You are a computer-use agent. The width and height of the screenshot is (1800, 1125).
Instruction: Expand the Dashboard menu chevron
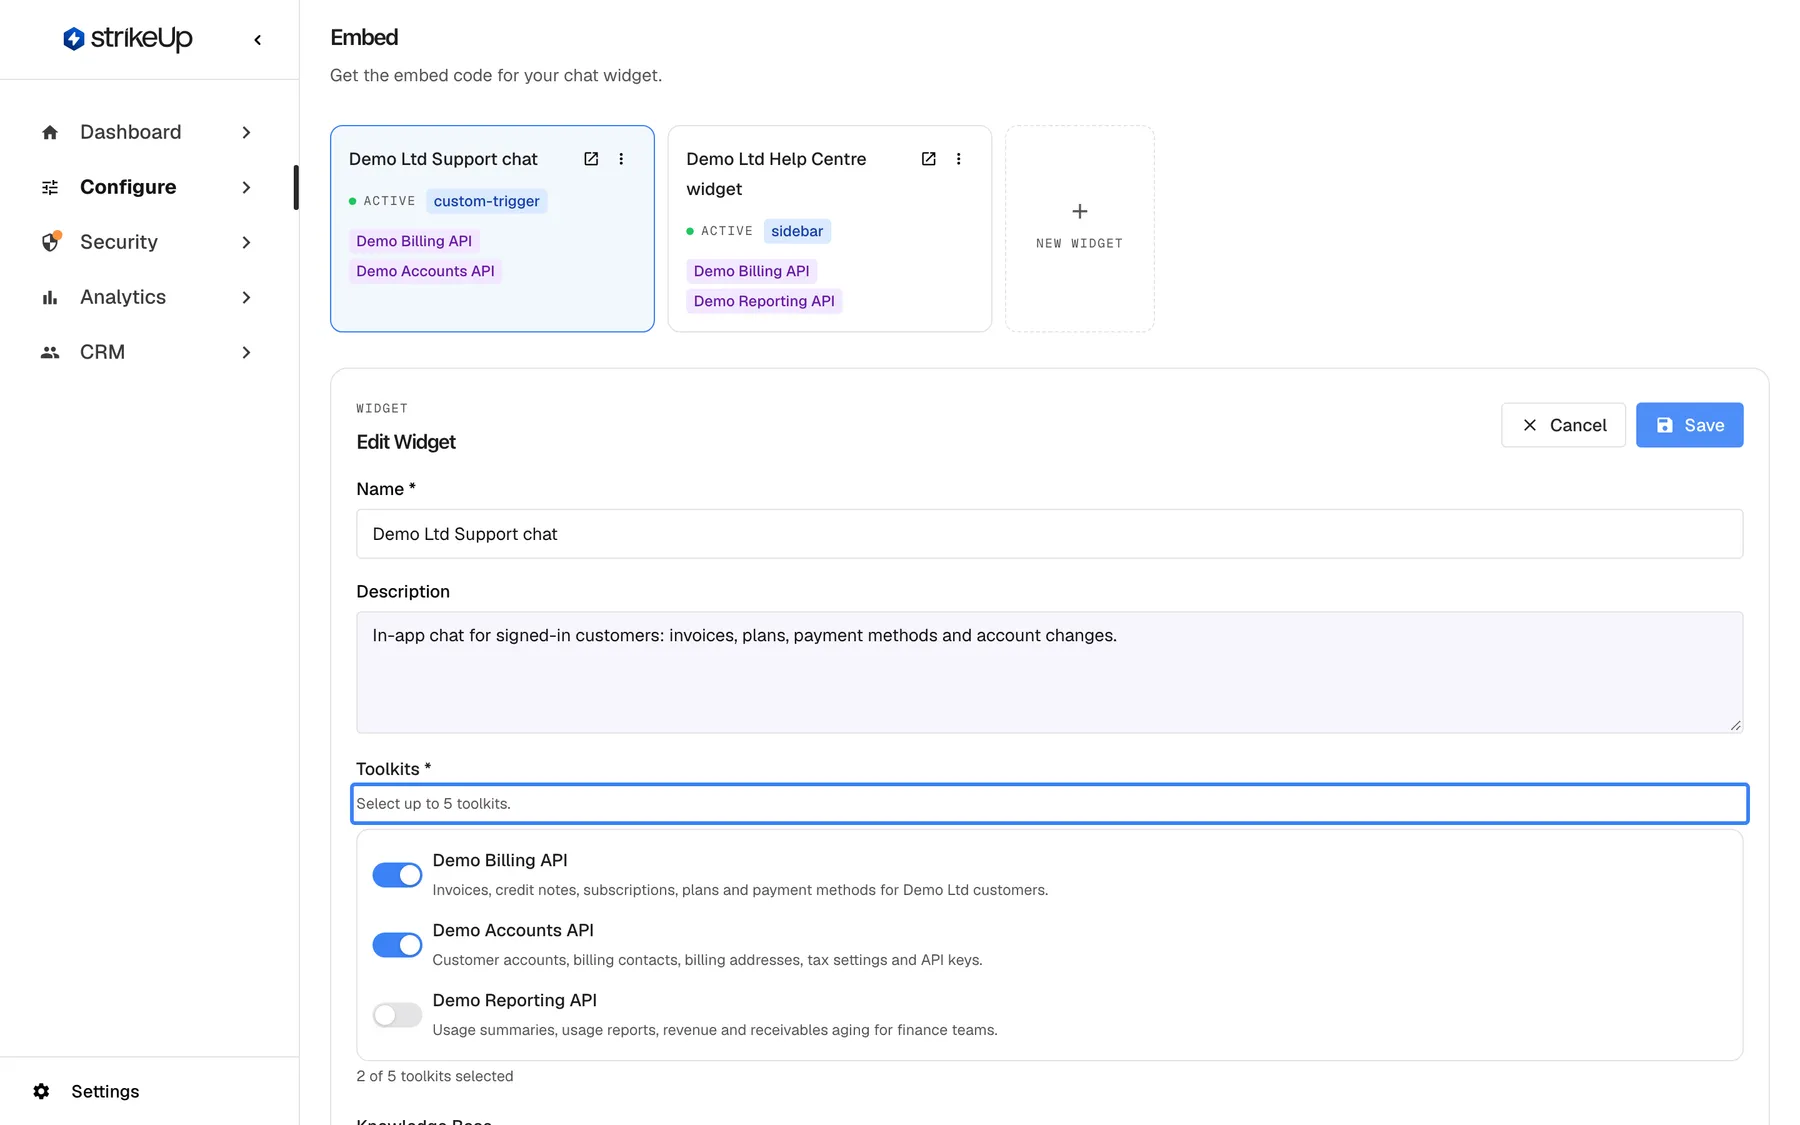[x=246, y=132]
